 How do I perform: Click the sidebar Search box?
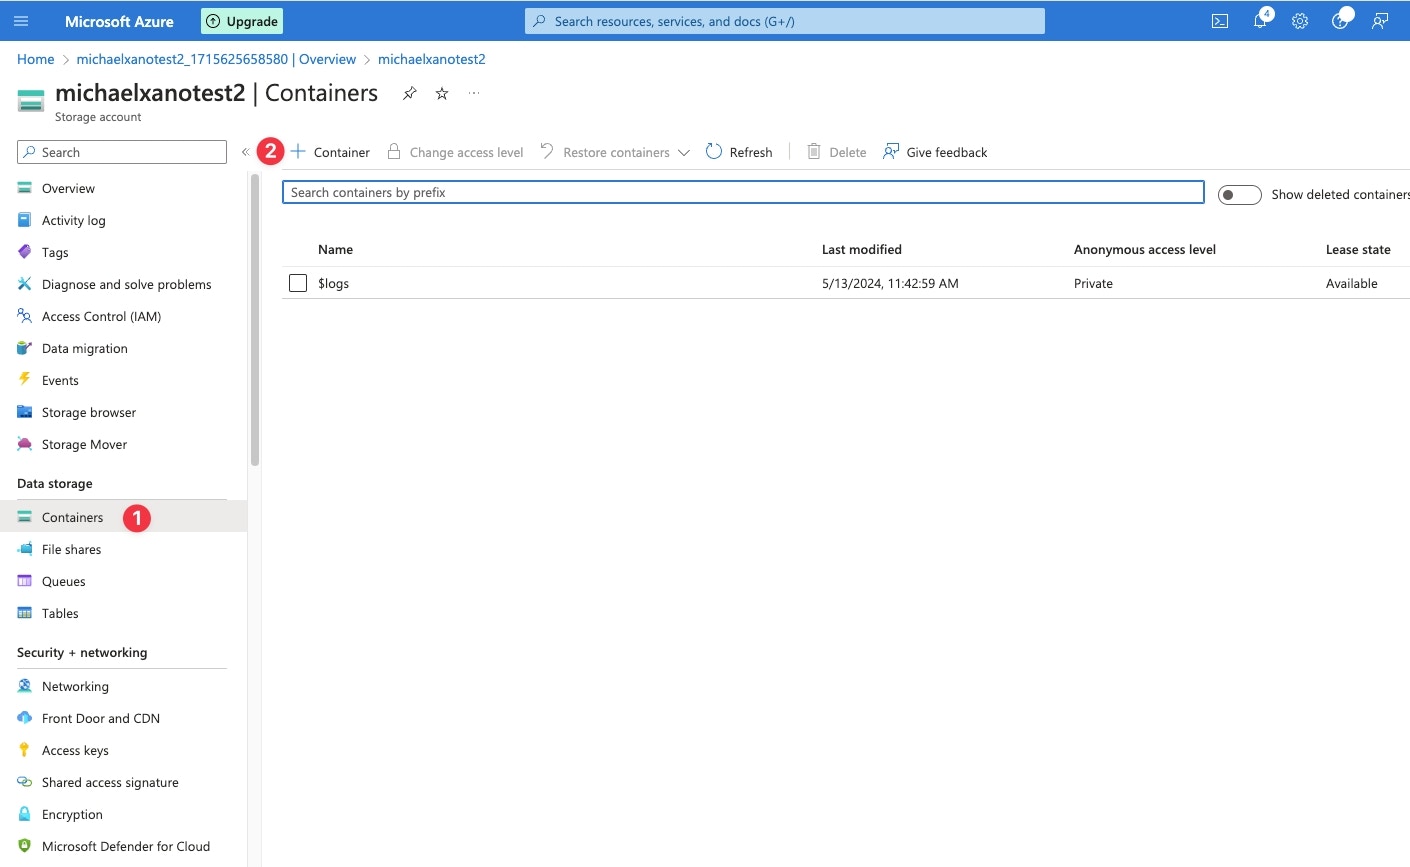pyautogui.click(x=122, y=152)
